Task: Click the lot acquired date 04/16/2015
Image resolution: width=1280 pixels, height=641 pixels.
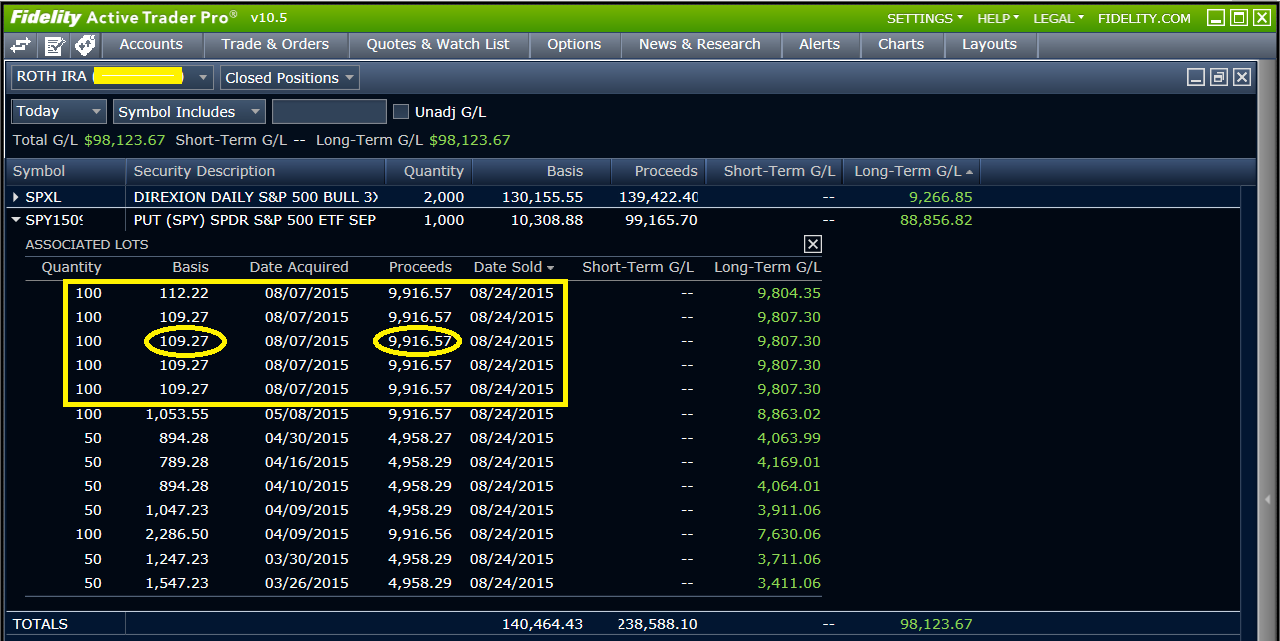Action: pyautogui.click(x=307, y=462)
